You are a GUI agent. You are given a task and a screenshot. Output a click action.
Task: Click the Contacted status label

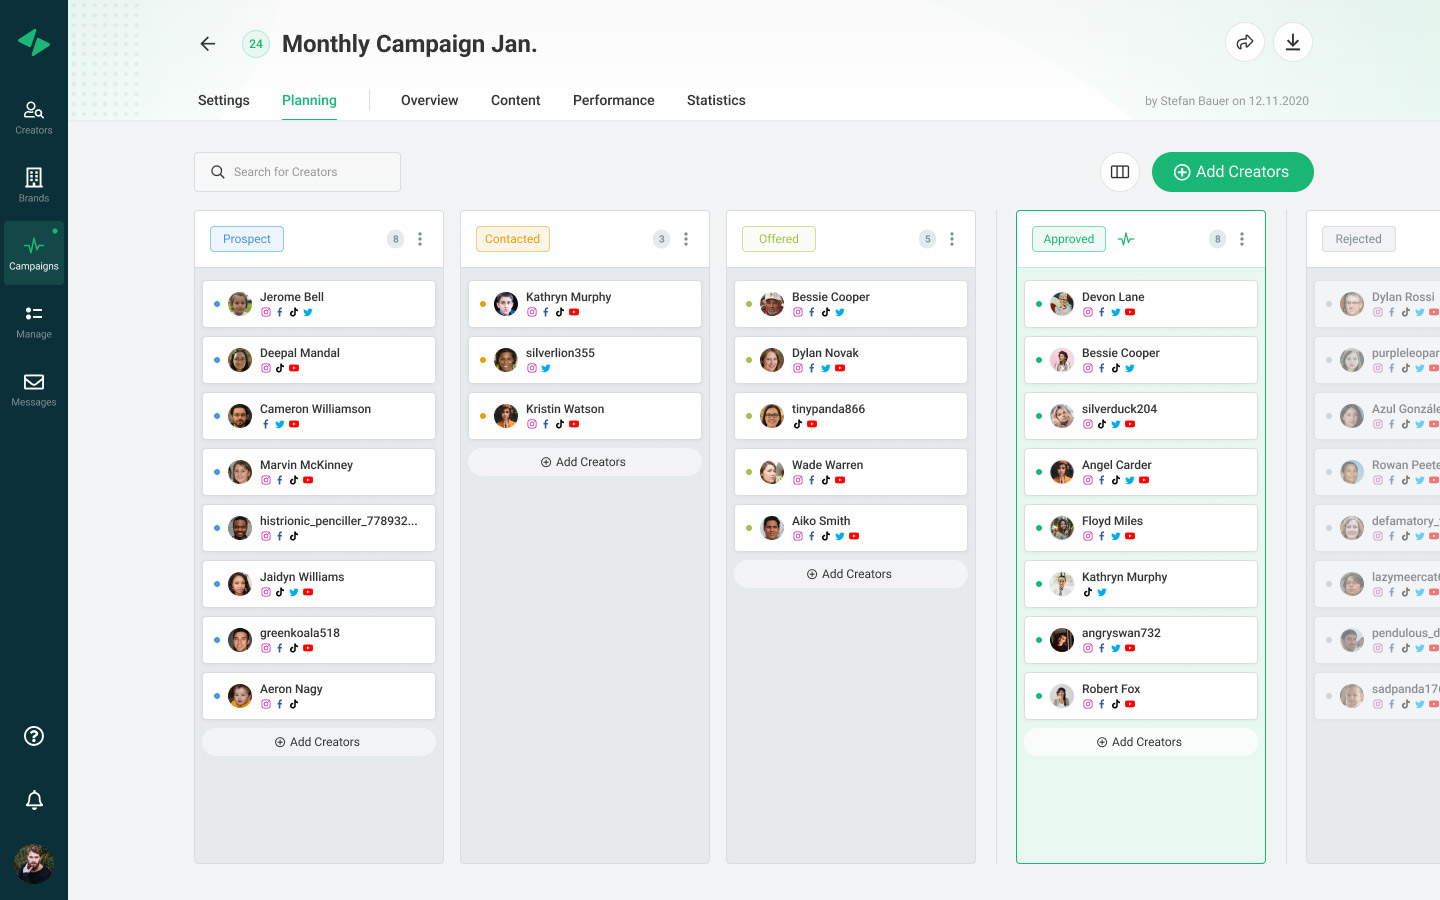tap(513, 239)
